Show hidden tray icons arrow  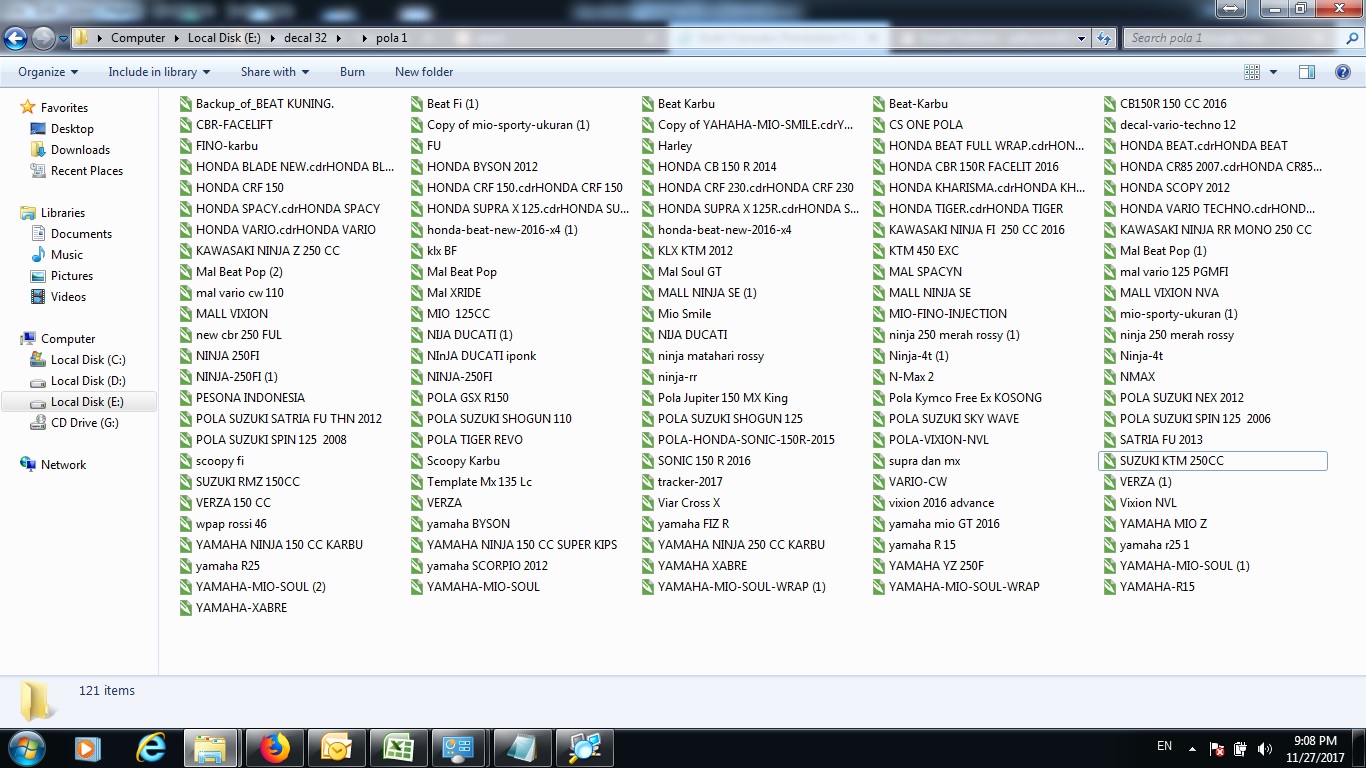tap(1192, 748)
